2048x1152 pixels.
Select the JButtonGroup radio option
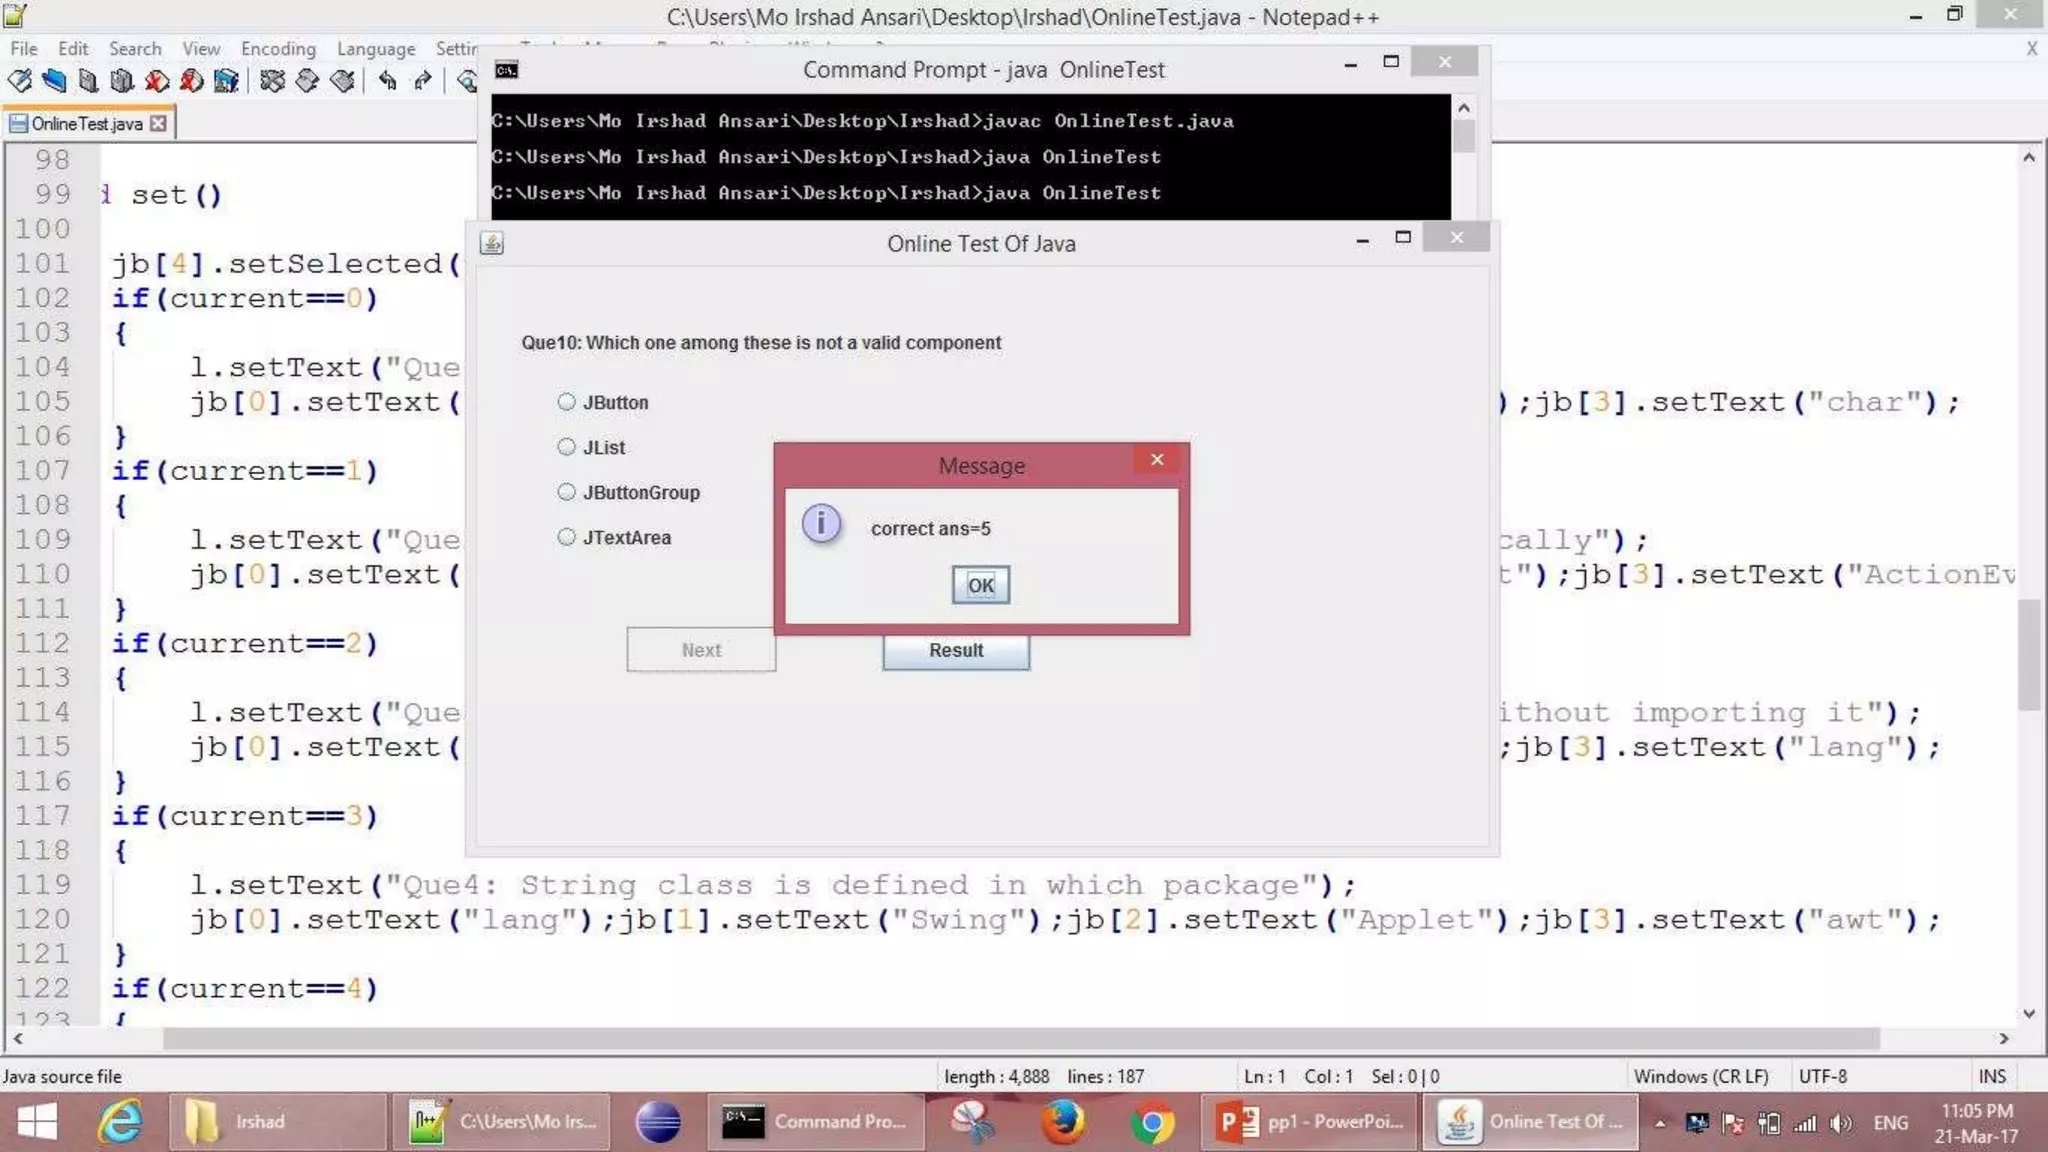(x=567, y=492)
